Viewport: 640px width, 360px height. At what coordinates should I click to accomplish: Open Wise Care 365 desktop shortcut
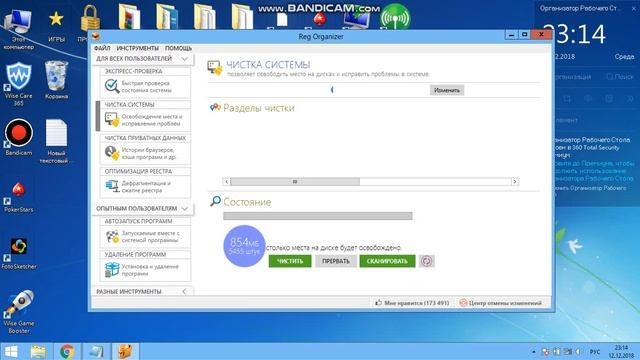[18, 84]
